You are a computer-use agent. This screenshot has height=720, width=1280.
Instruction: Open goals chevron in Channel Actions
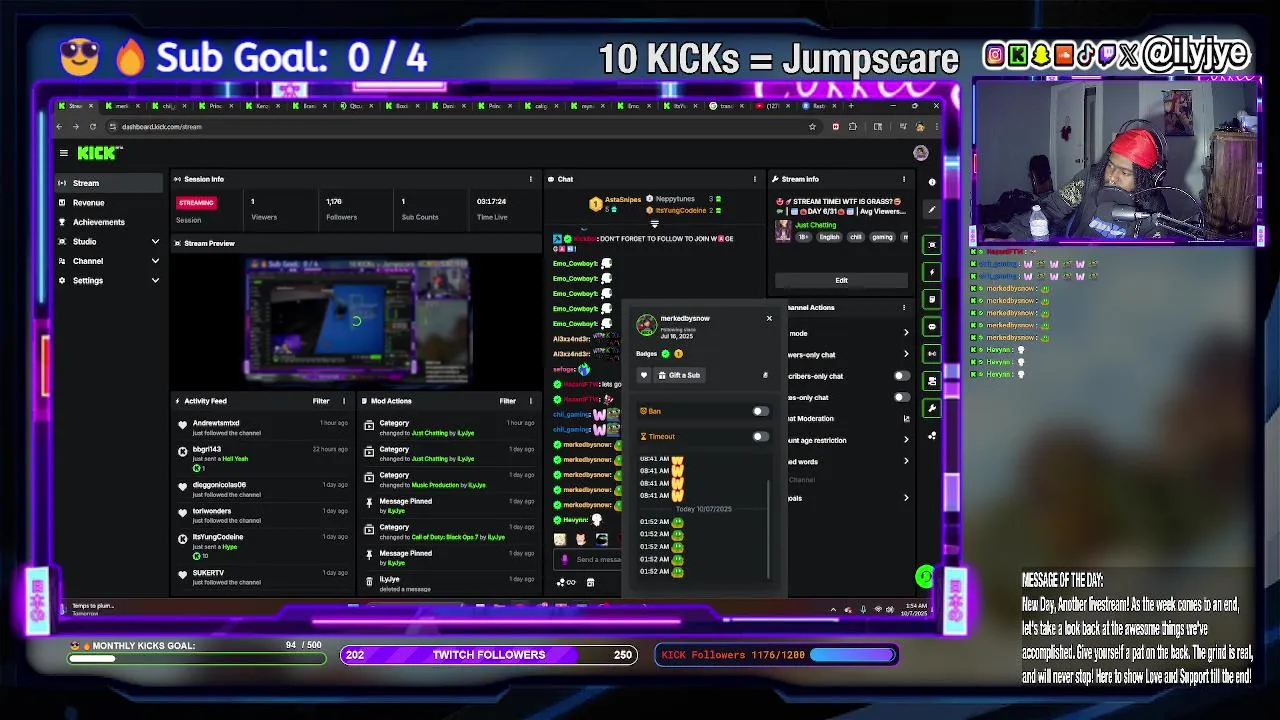tap(906, 498)
